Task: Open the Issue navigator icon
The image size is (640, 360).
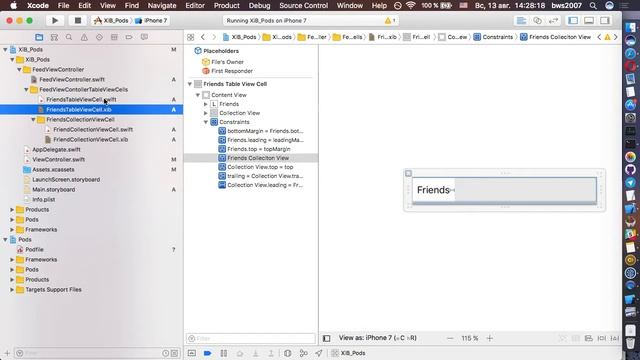Action: tap(84, 37)
